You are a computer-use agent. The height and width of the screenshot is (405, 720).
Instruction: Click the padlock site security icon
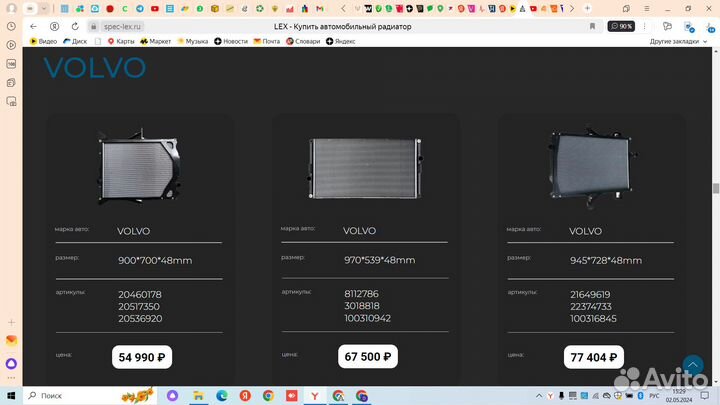point(94,27)
